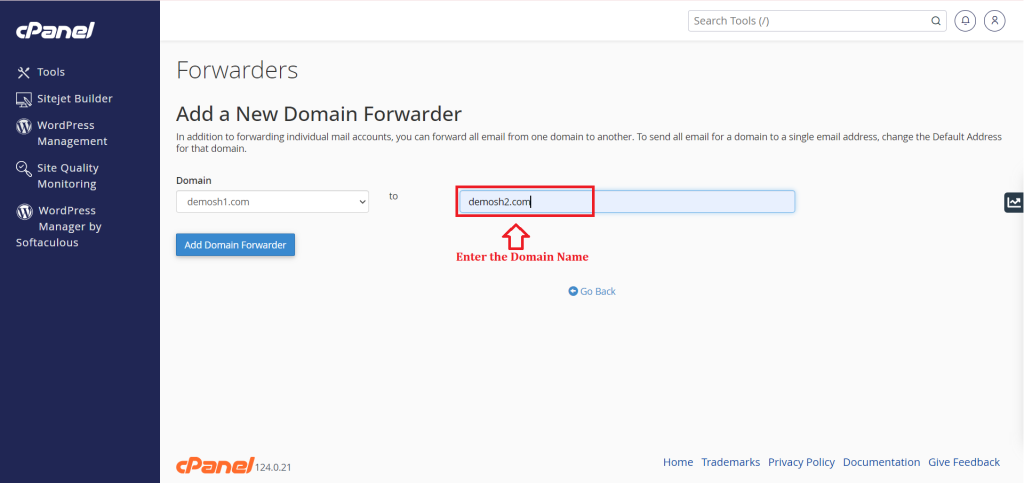Click the Go Back arrow icon
The image size is (1024, 483).
(x=573, y=291)
